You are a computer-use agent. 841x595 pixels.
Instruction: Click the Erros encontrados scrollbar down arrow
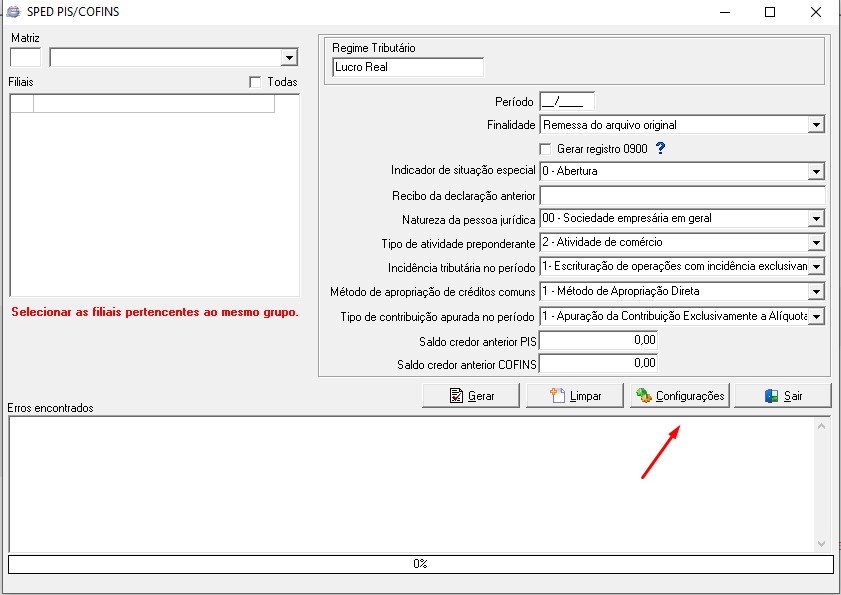tap(821, 544)
